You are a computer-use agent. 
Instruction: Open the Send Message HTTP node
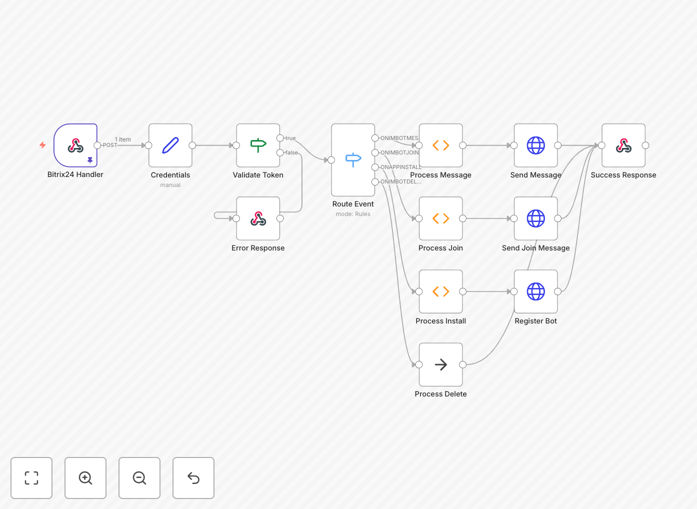[536, 145]
